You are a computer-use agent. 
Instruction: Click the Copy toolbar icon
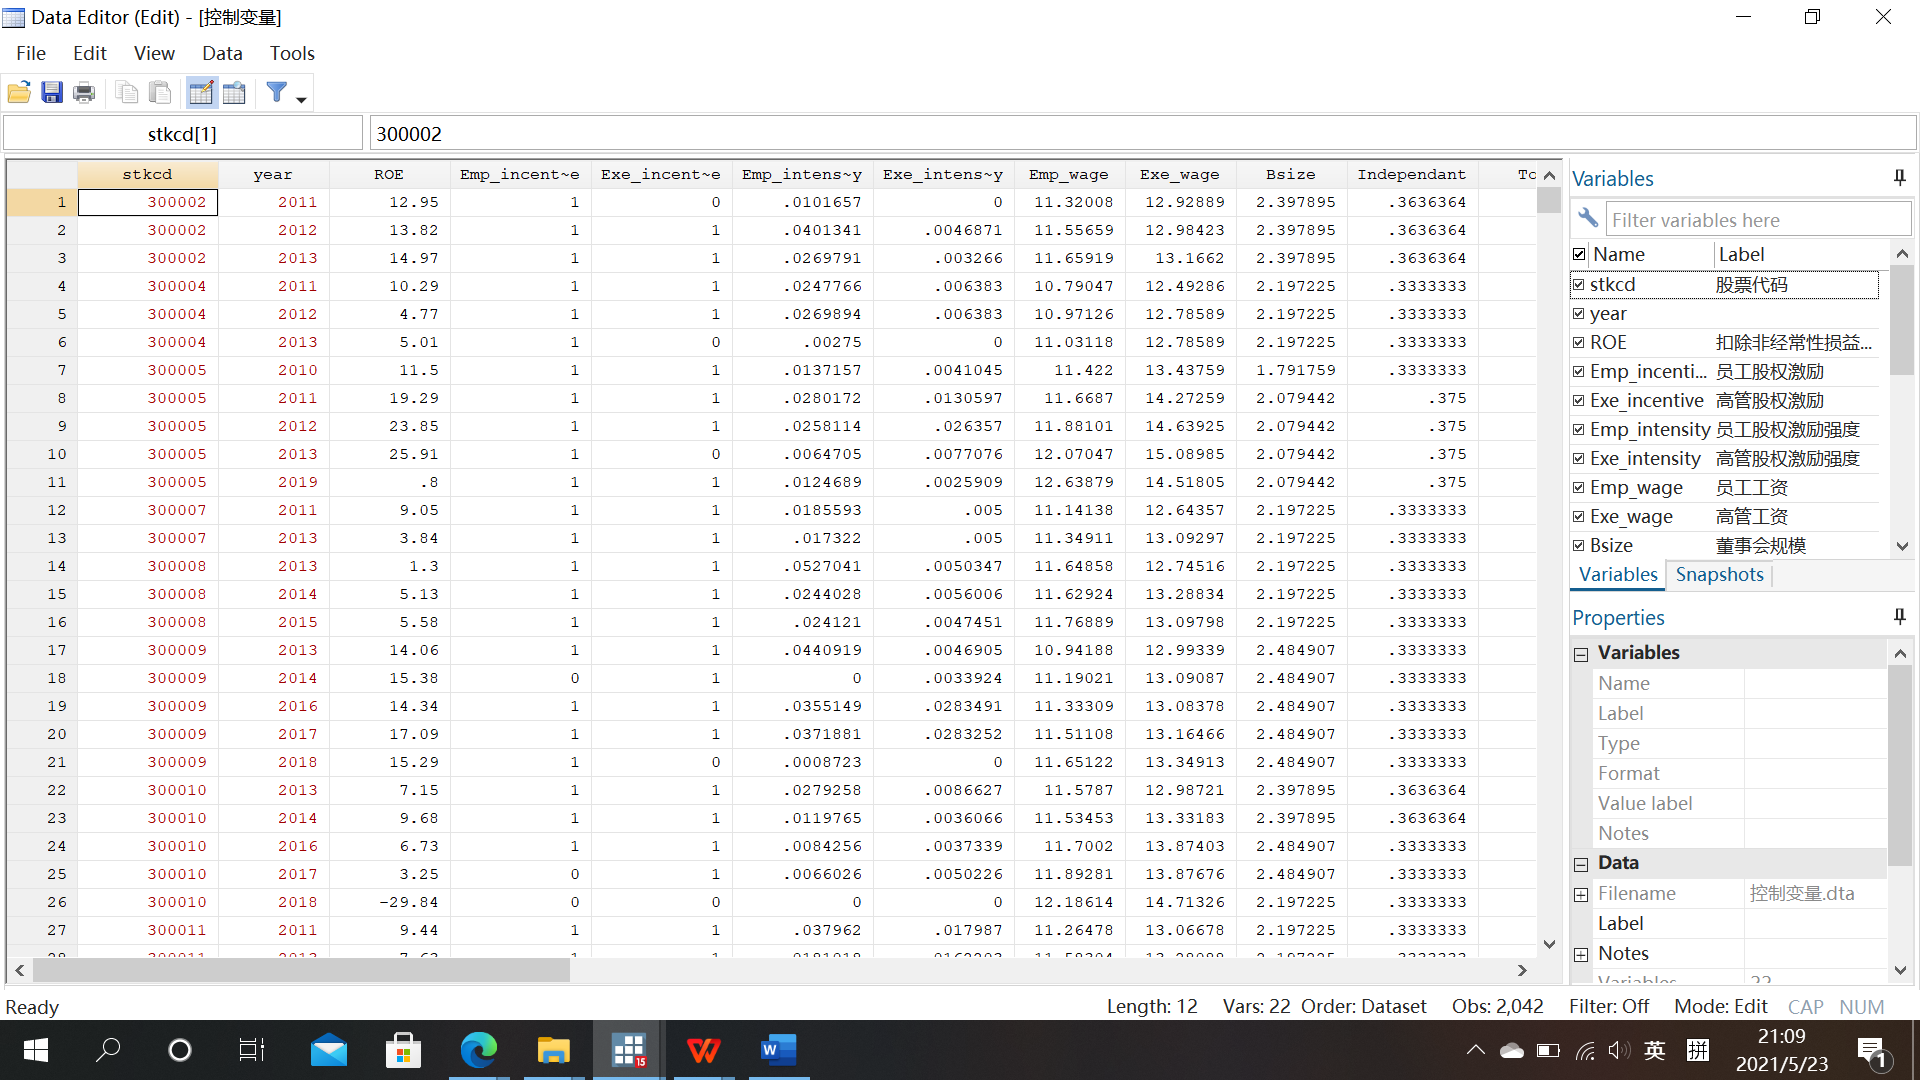coord(127,94)
